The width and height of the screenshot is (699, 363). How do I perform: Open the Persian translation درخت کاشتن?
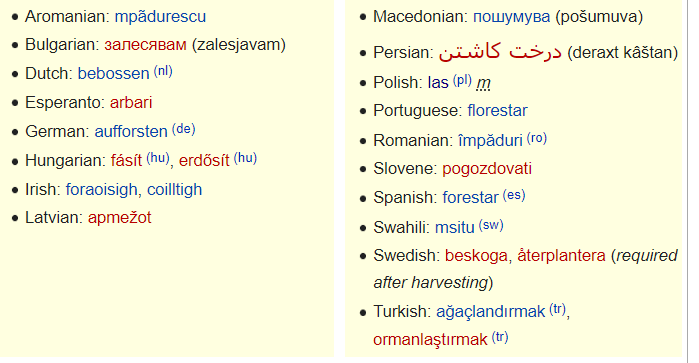500,52
